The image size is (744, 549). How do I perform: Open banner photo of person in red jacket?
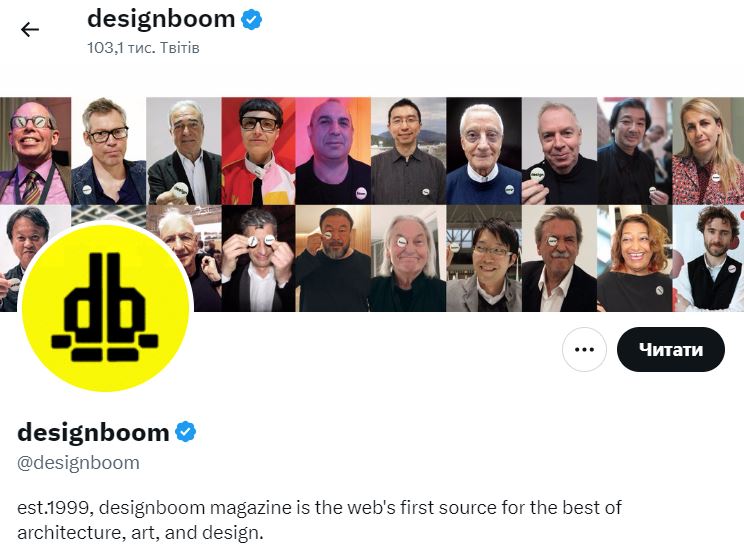pyautogui.click(x=258, y=151)
